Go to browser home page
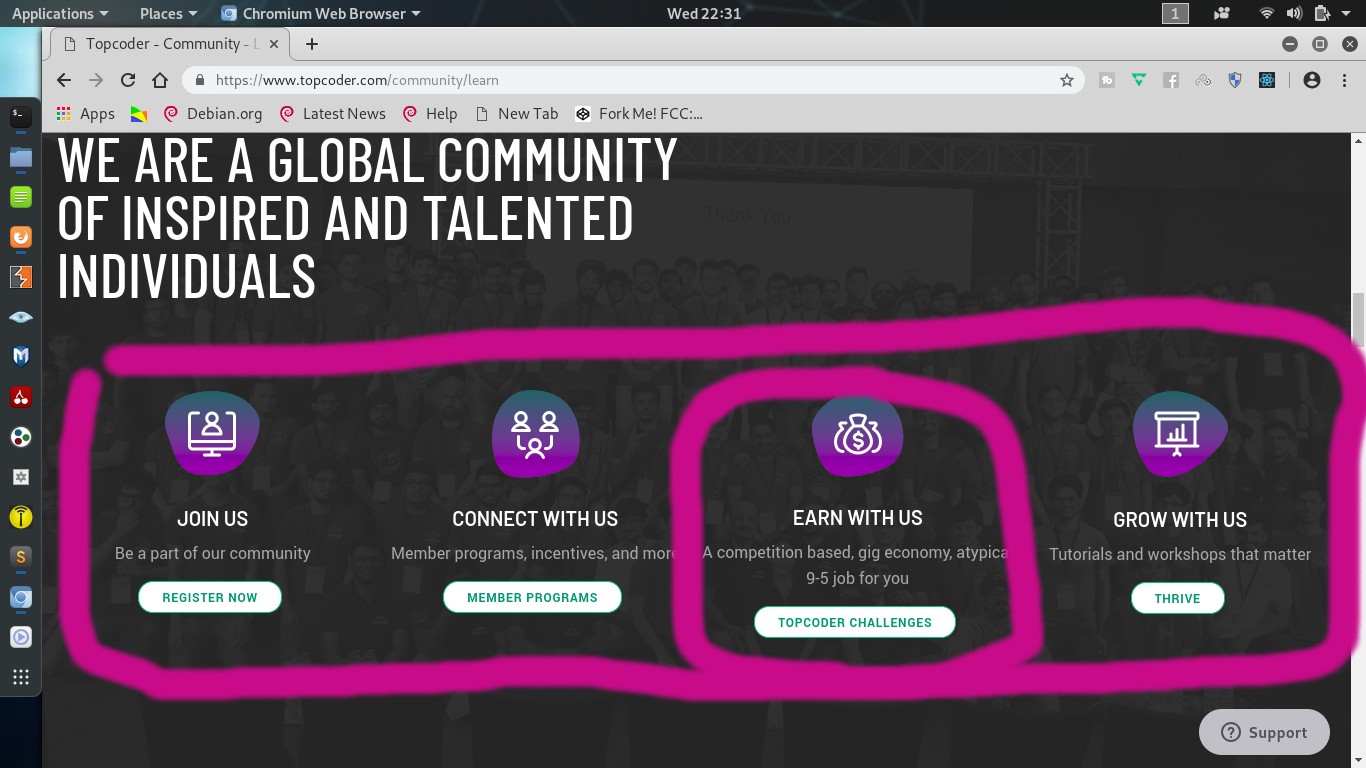 tap(160, 80)
